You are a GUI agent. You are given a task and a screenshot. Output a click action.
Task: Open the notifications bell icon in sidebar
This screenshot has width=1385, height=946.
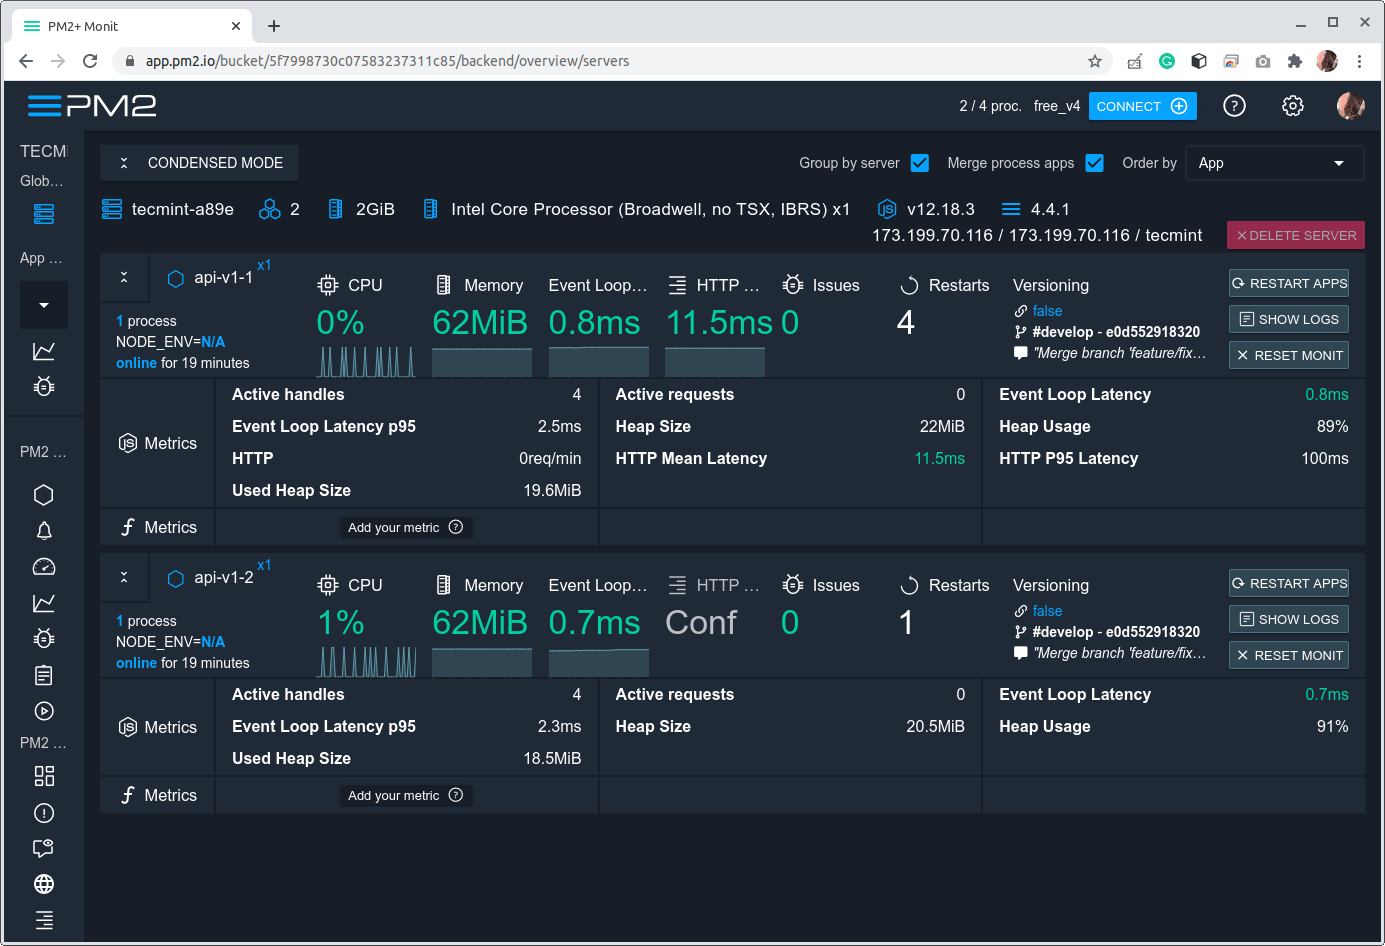coord(43,530)
